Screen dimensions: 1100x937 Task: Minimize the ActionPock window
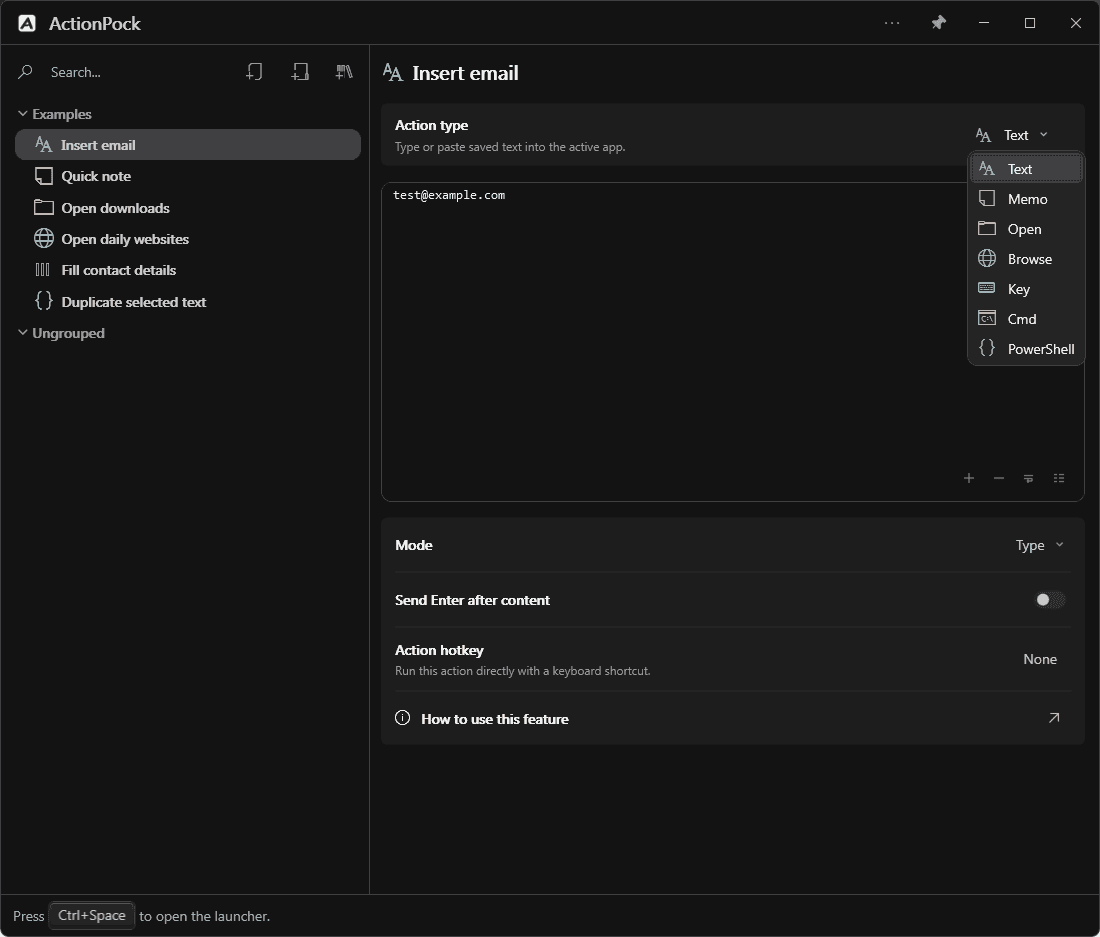tap(984, 23)
